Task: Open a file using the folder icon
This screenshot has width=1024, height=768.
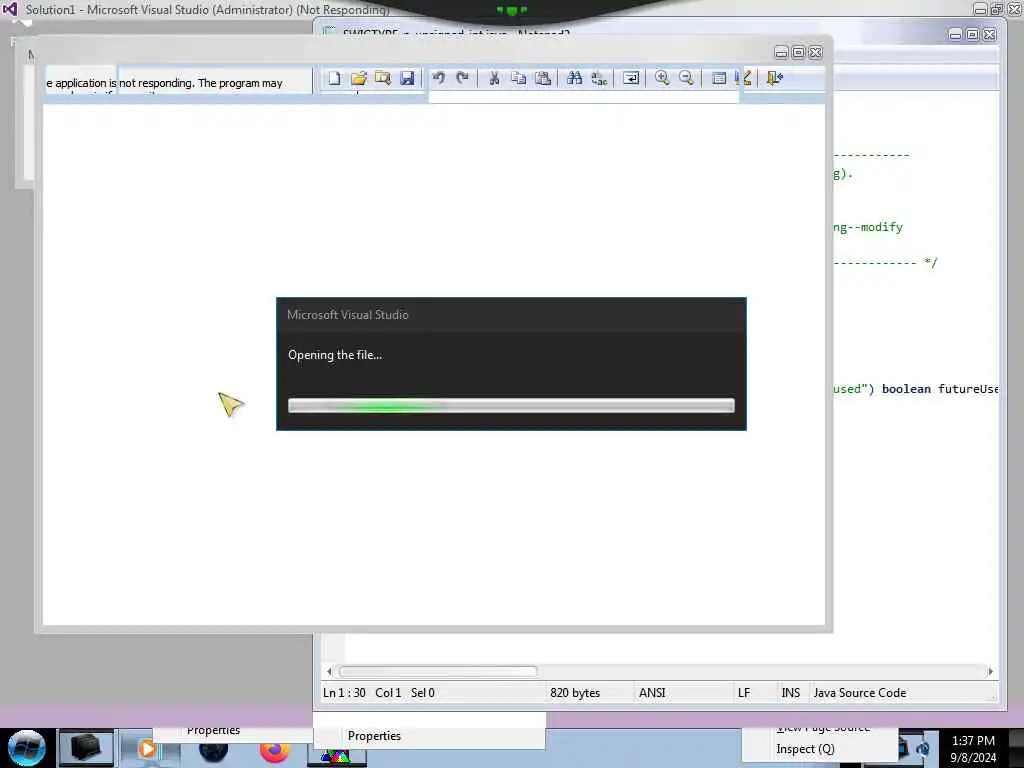Action: [359, 78]
